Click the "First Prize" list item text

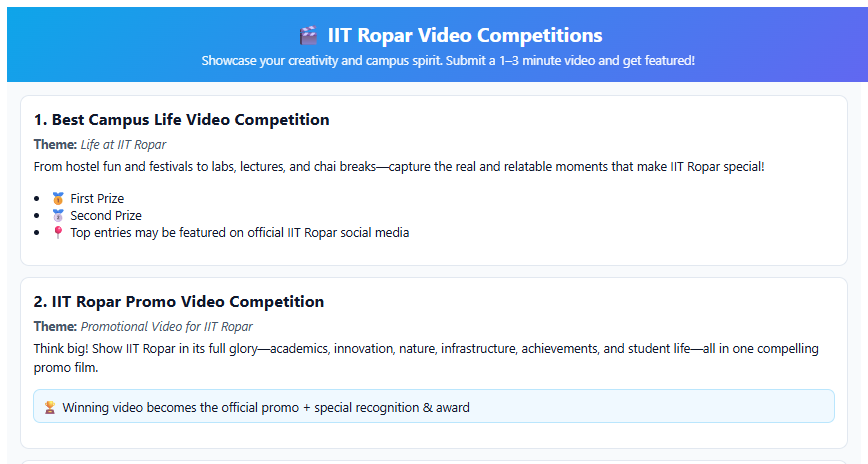(97, 199)
